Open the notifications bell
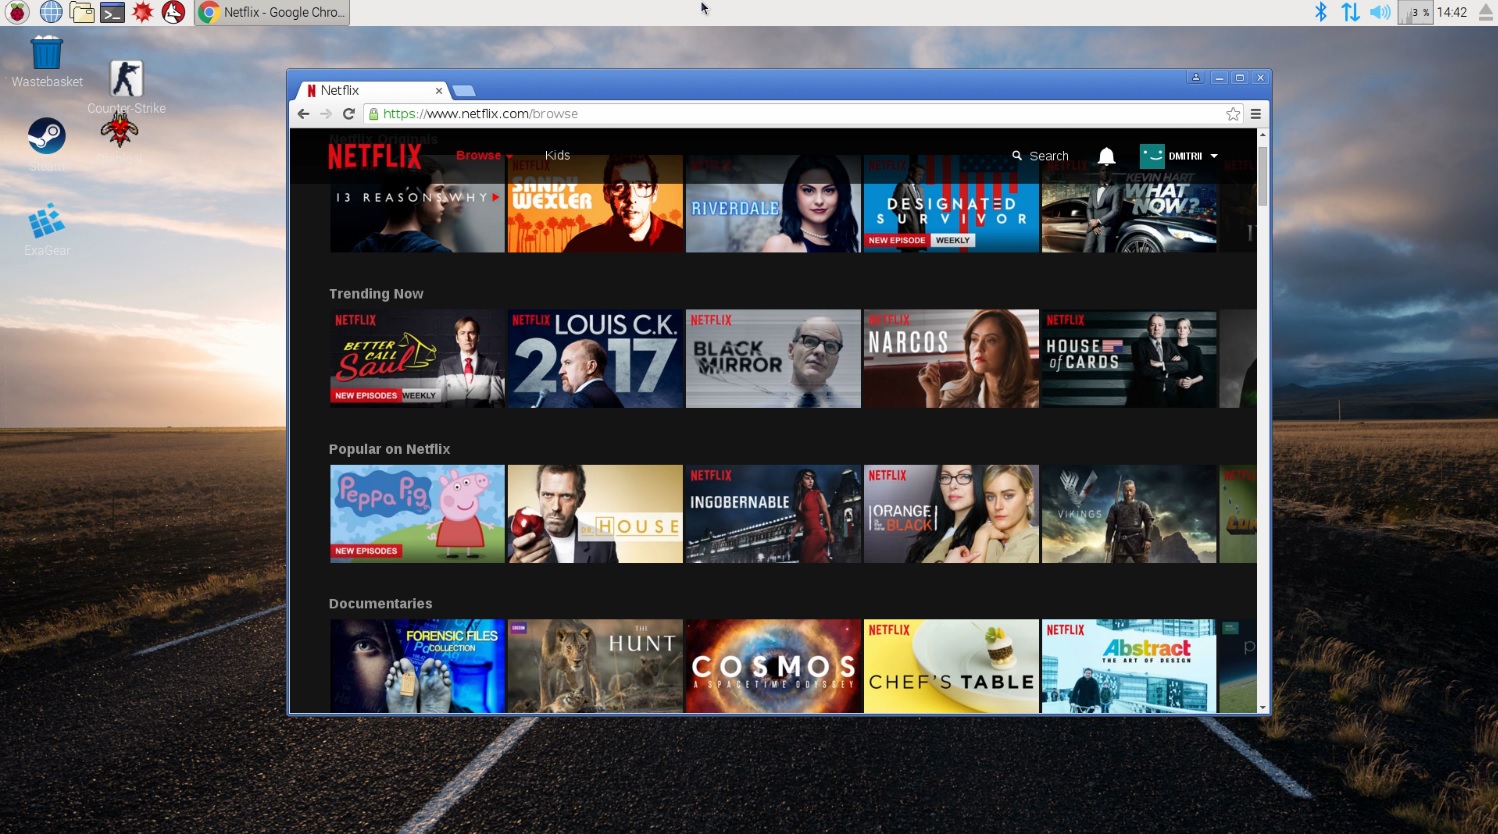This screenshot has width=1498, height=834. [1106, 156]
